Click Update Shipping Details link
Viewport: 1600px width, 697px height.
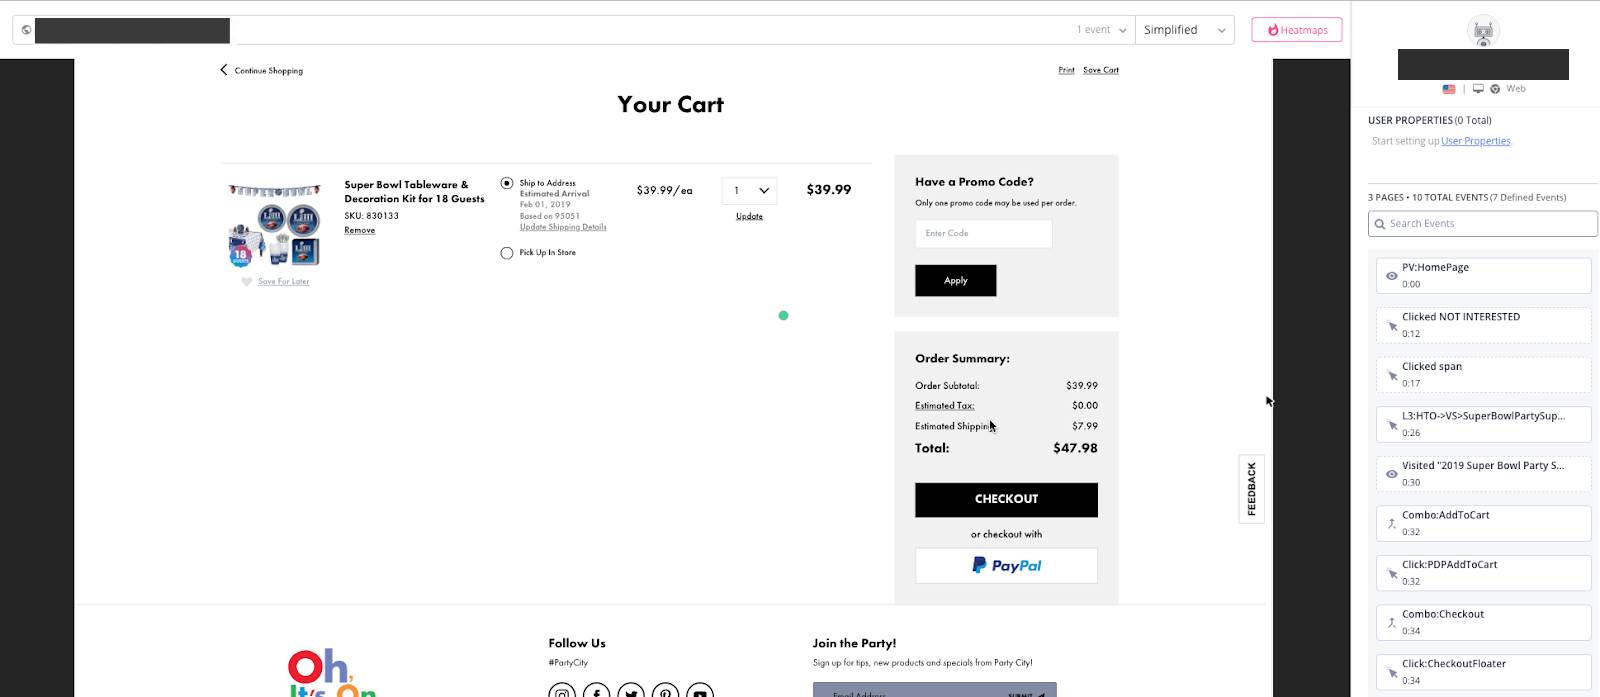click(563, 227)
